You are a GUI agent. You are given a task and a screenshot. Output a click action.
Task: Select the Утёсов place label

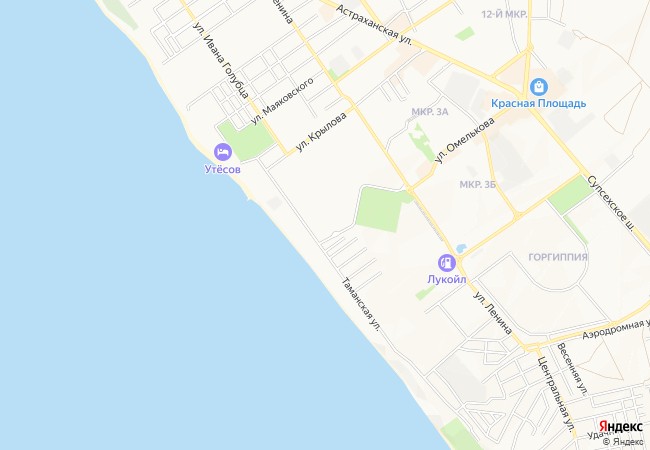tap(223, 169)
